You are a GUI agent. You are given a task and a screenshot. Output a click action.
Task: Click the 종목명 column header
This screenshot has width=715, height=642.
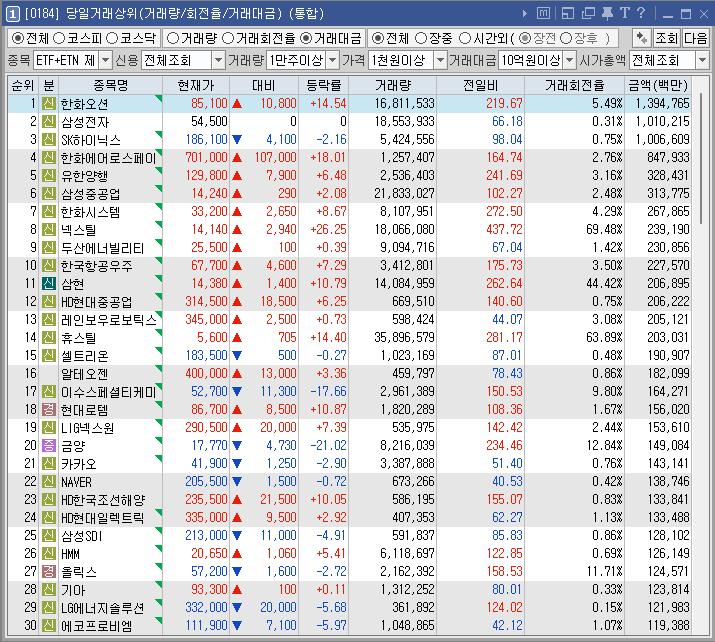[110, 85]
